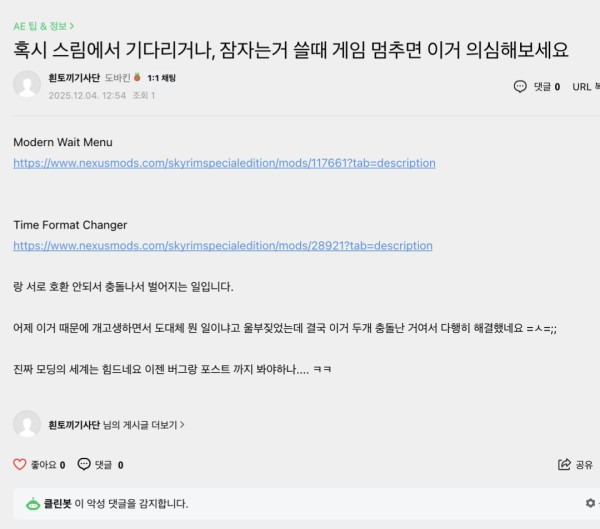Click the 도바킨 member level badge icon
The width and height of the screenshot is (600, 529).
[137, 77]
